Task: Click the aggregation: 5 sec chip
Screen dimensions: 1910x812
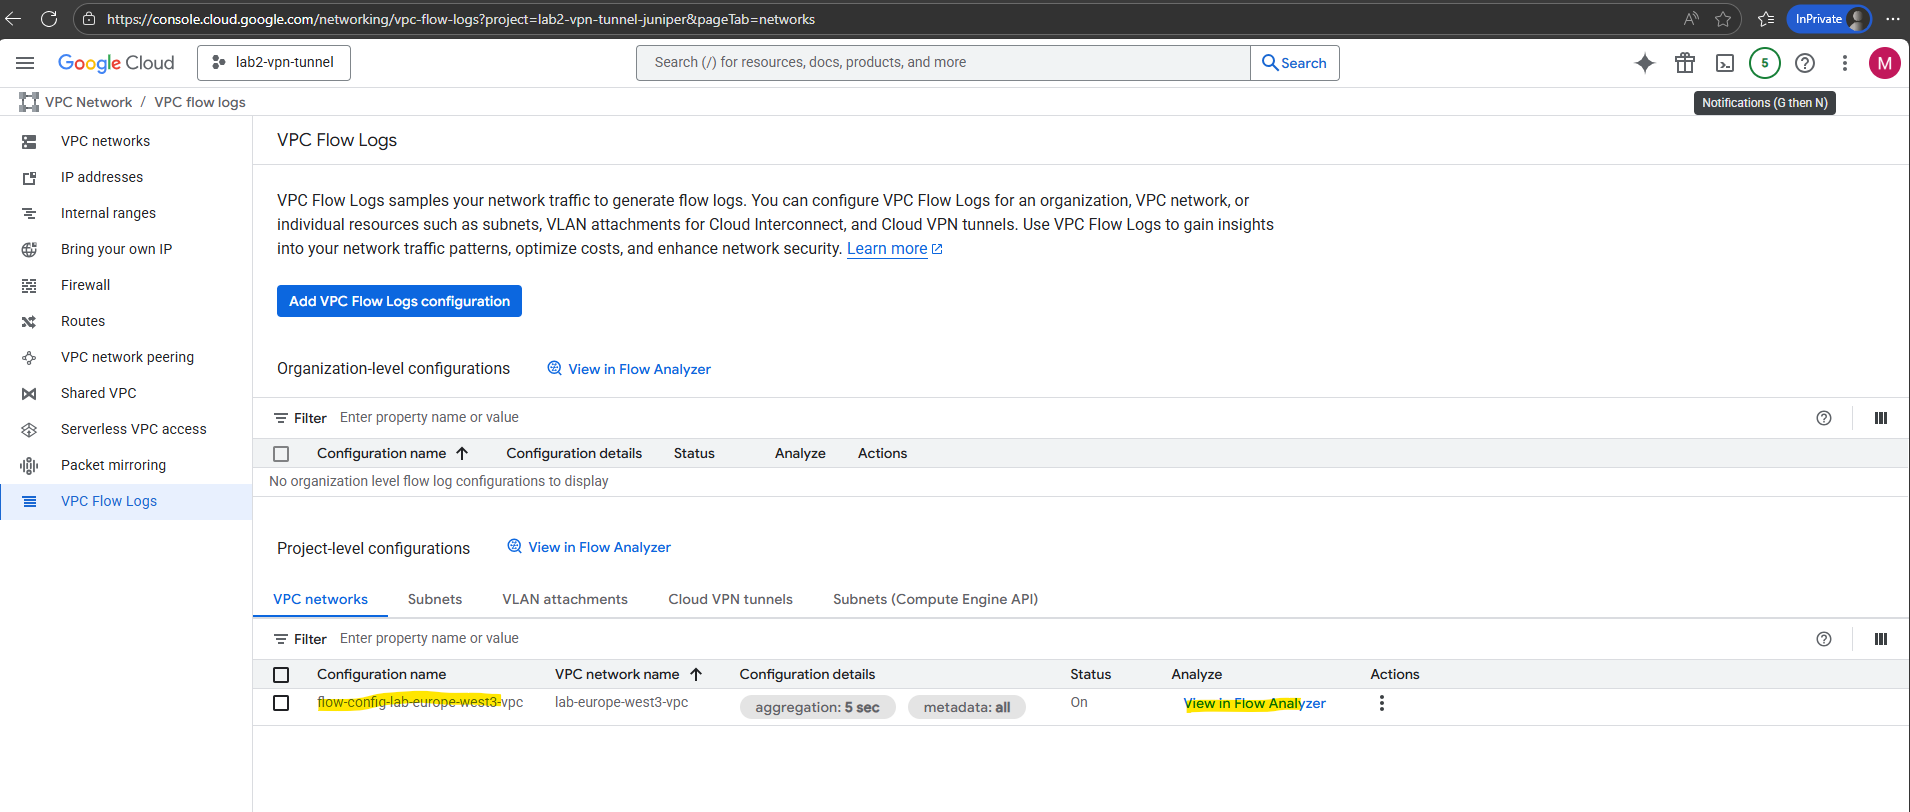Action: tap(818, 707)
